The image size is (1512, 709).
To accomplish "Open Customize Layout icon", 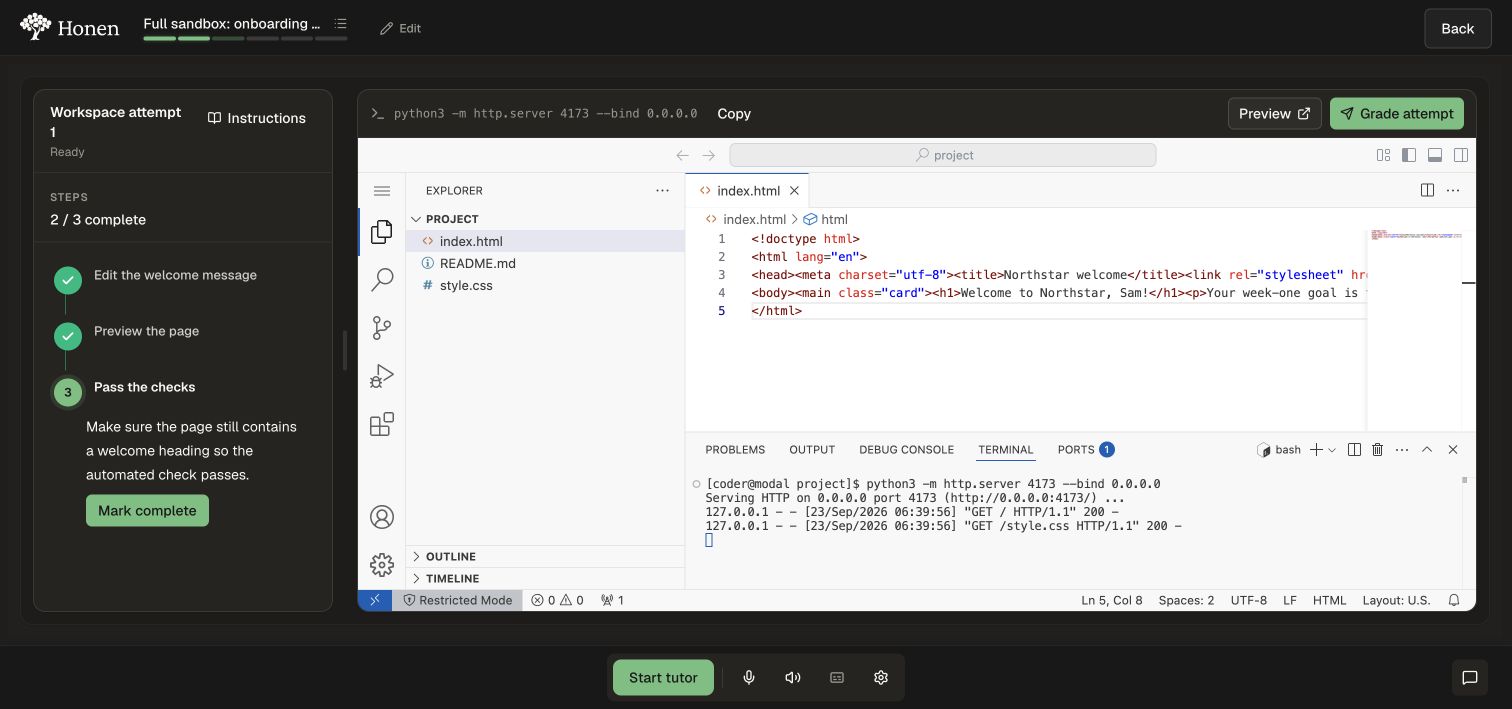I will point(1383,155).
